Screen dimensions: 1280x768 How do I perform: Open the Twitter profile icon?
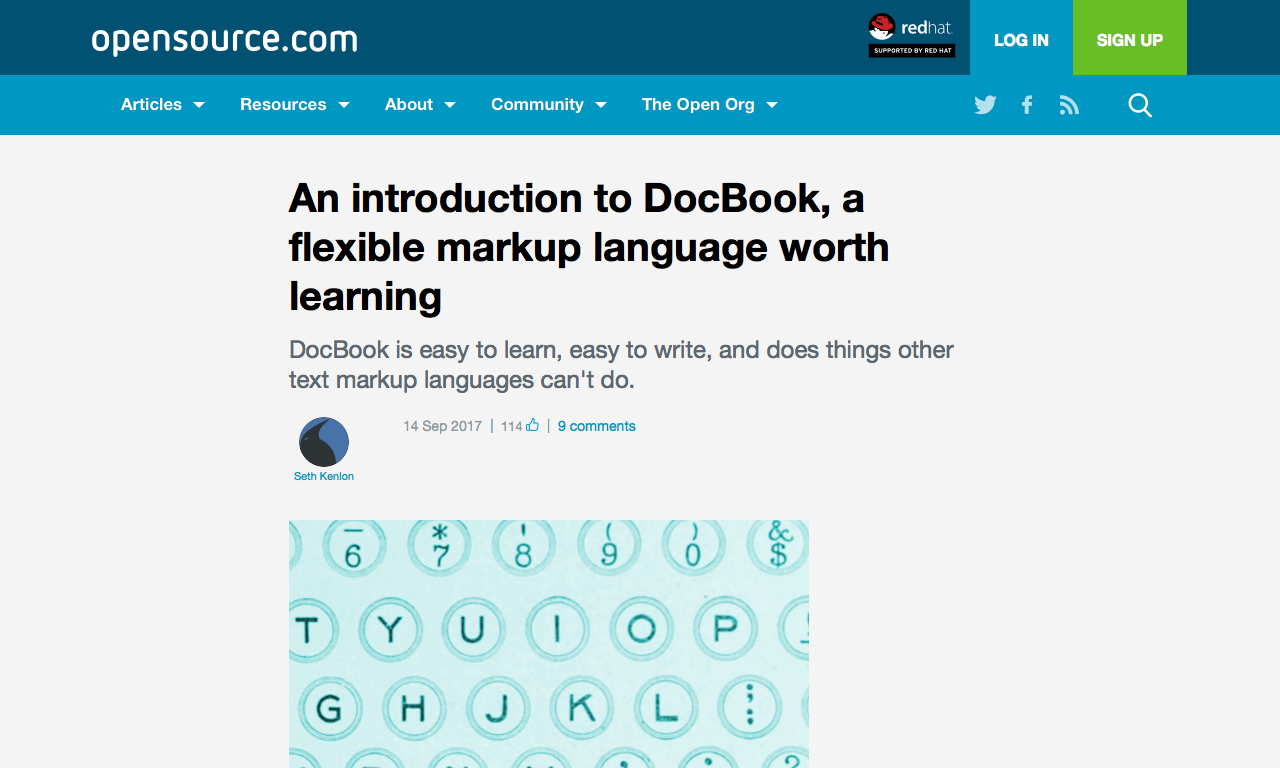tap(985, 105)
